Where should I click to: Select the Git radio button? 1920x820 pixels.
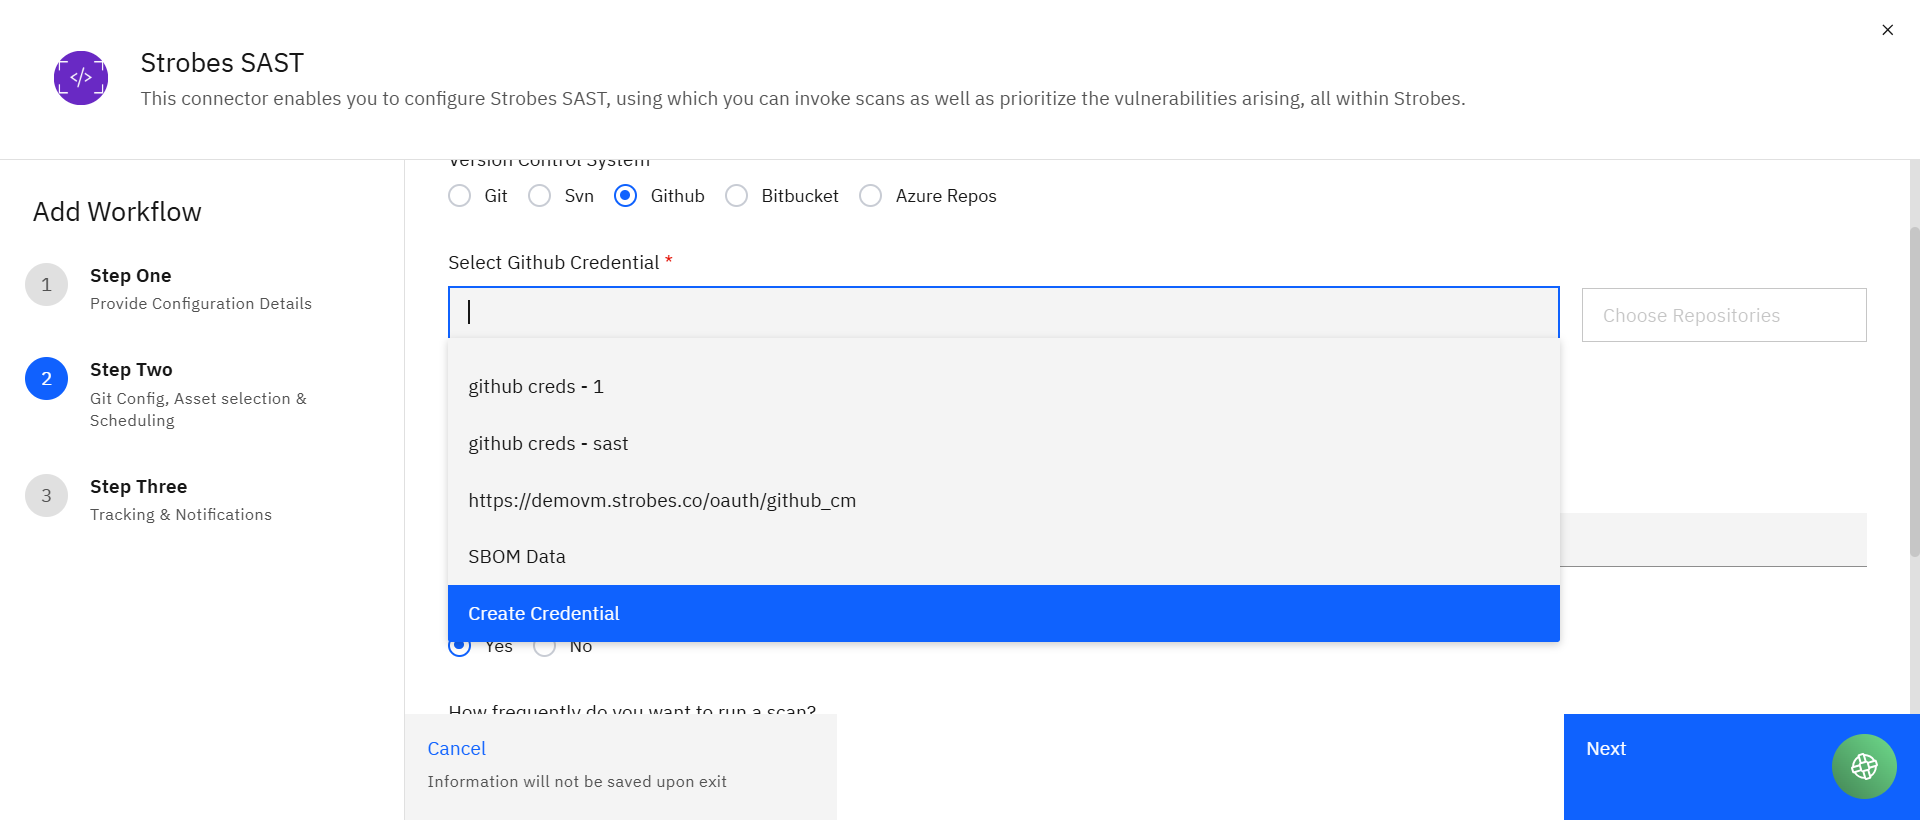click(x=460, y=196)
